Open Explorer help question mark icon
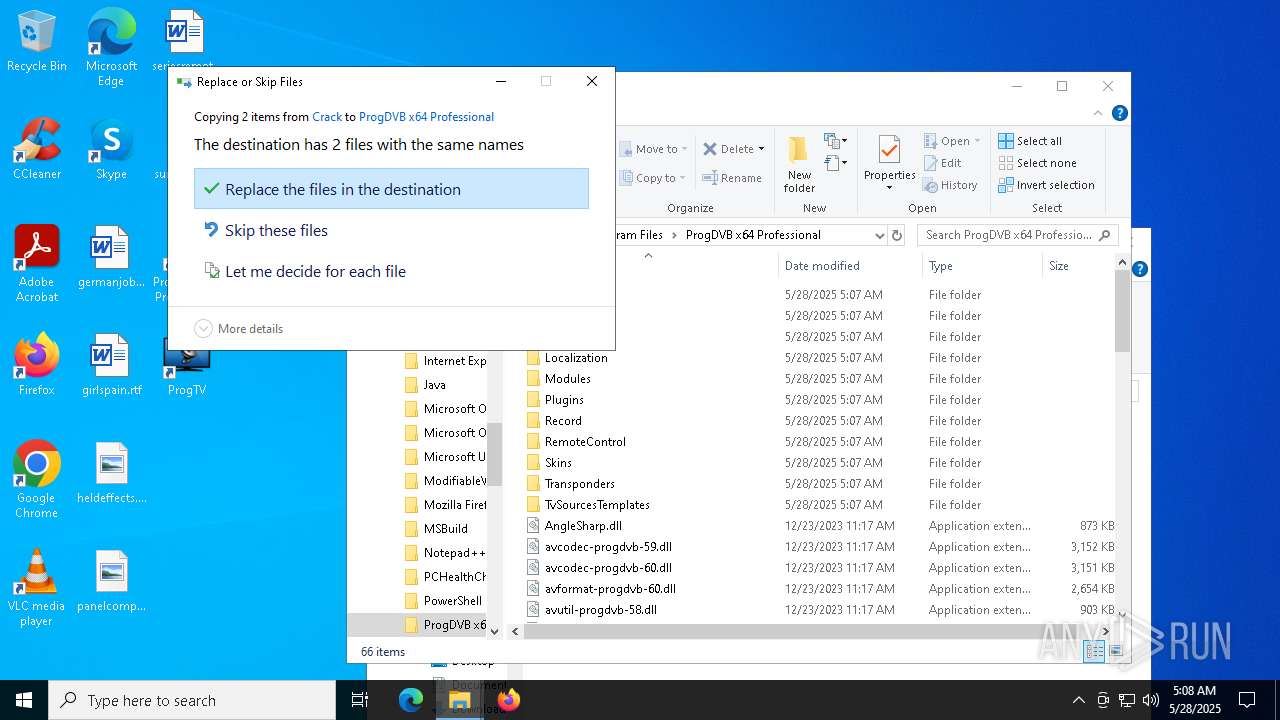The width and height of the screenshot is (1280, 720). tap(1120, 114)
